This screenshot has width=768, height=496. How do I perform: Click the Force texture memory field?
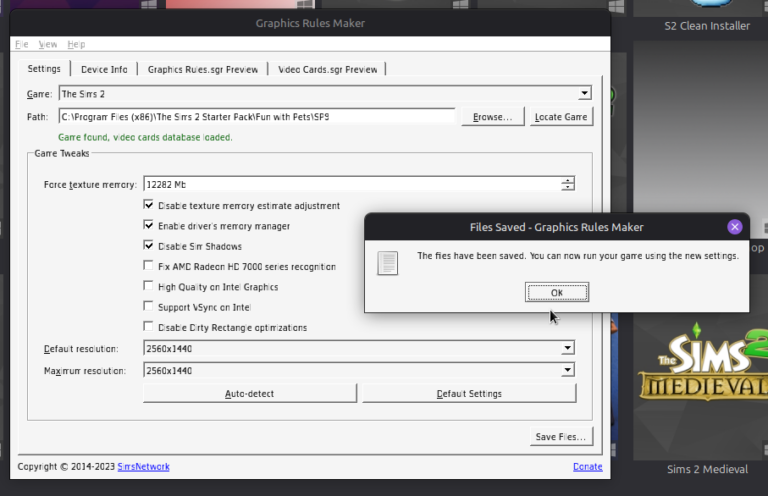point(352,184)
